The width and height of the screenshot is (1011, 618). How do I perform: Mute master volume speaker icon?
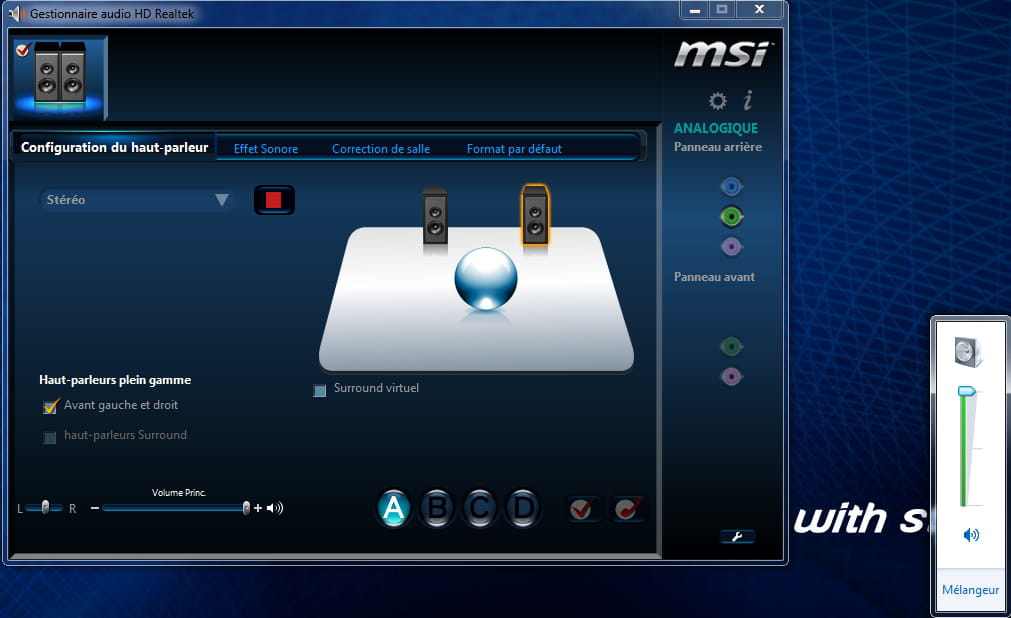tap(275, 508)
